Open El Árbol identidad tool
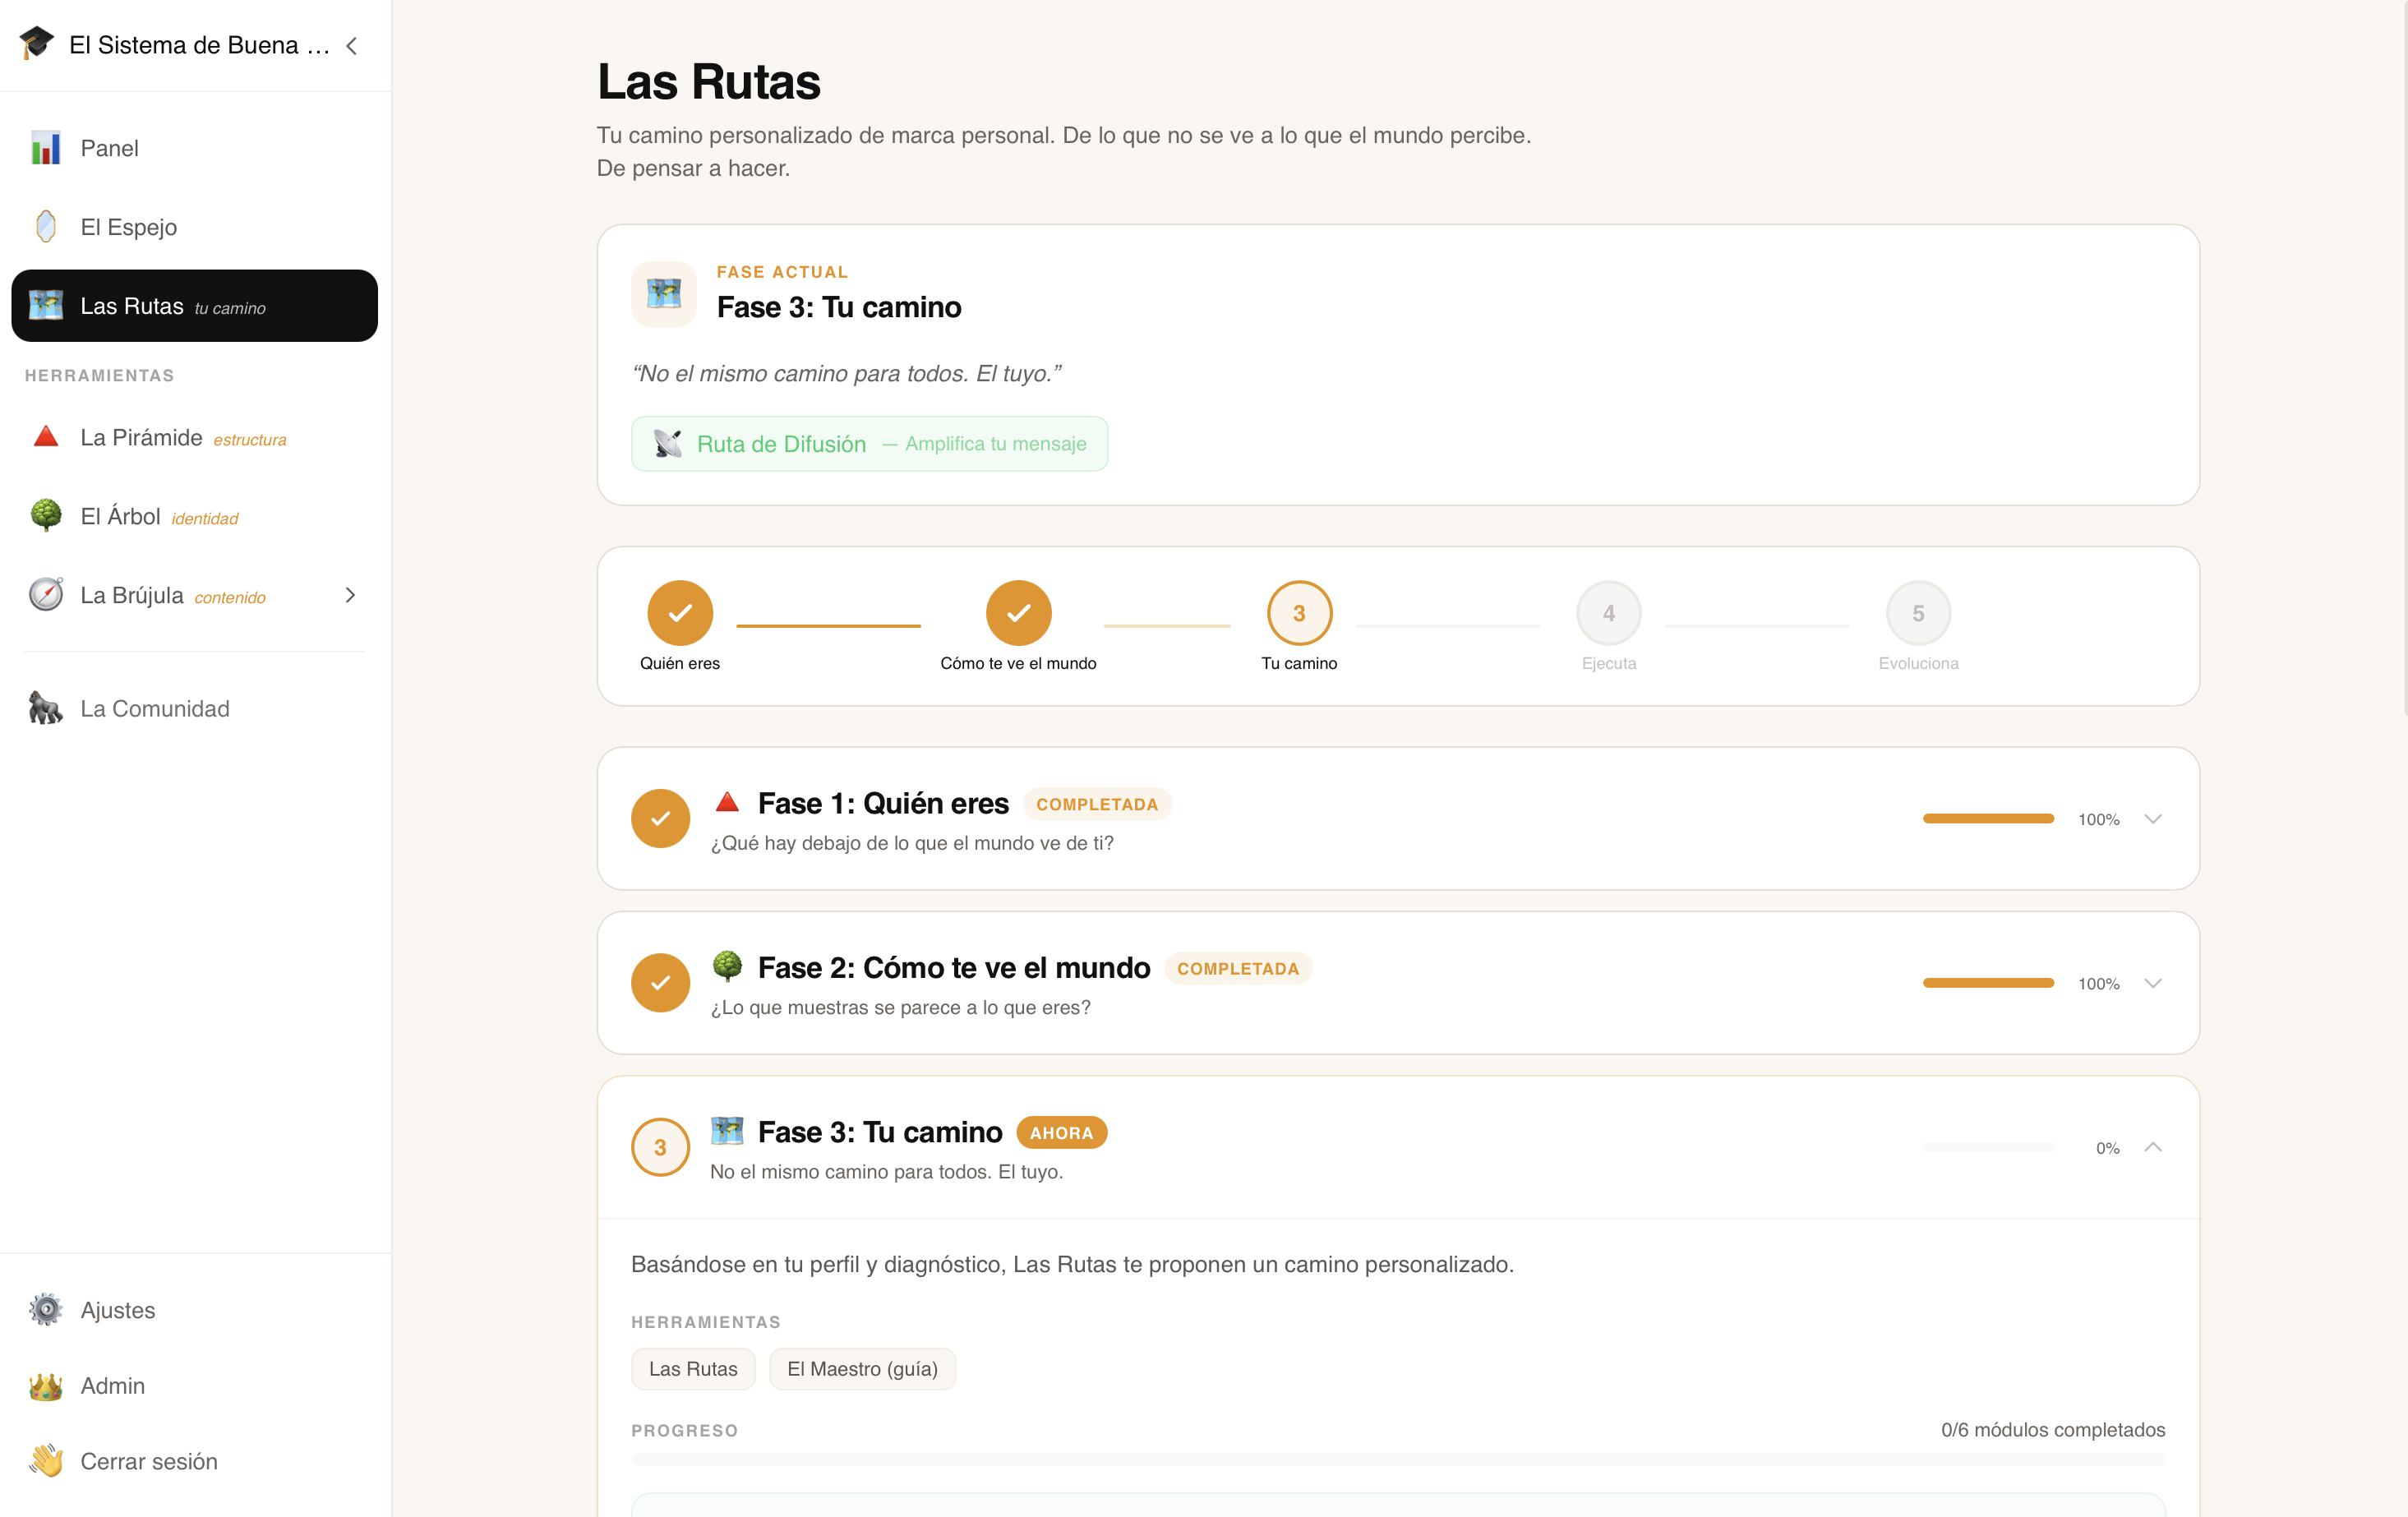 pos(195,516)
